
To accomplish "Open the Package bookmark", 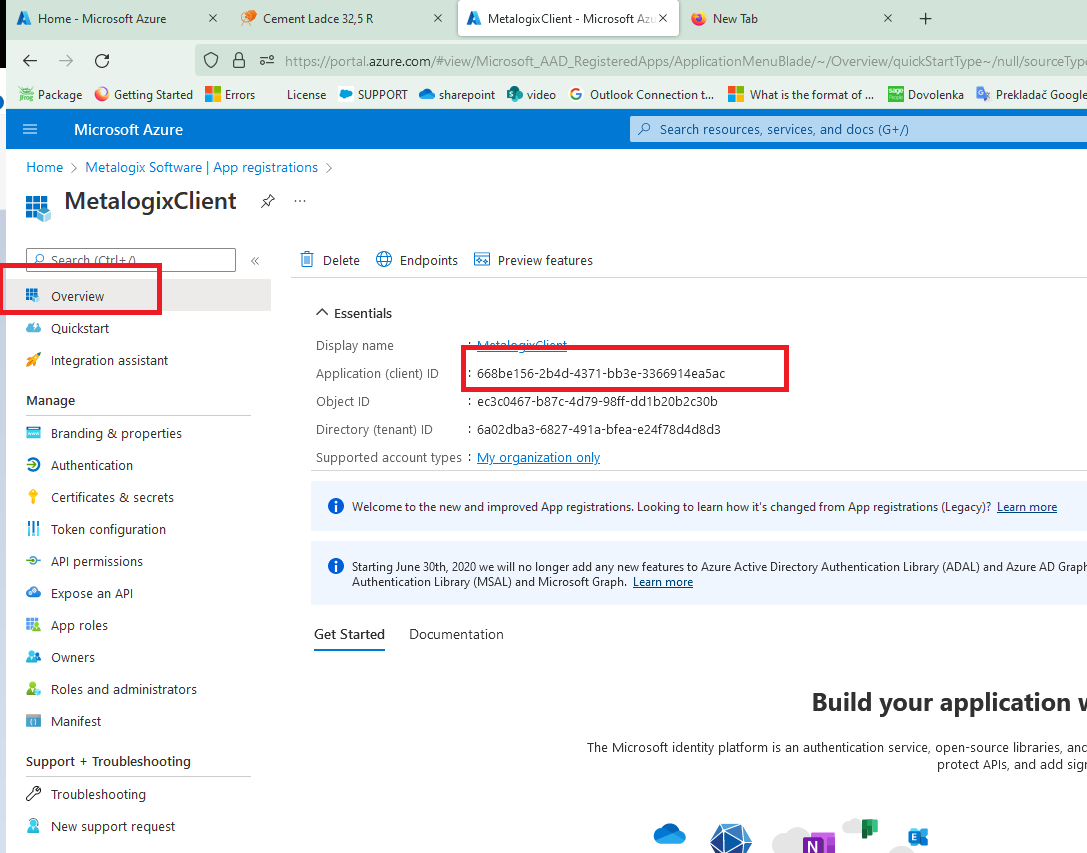I will (x=50, y=94).
